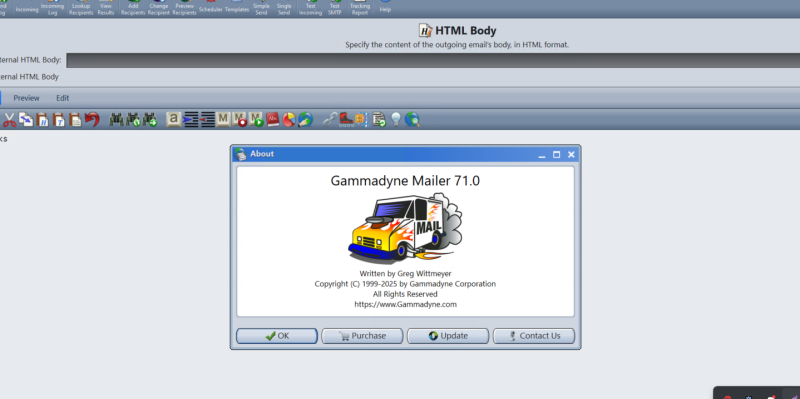Open the Scheduler toolbar item
This screenshot has height=399, width=800.
tap(211, 7)
